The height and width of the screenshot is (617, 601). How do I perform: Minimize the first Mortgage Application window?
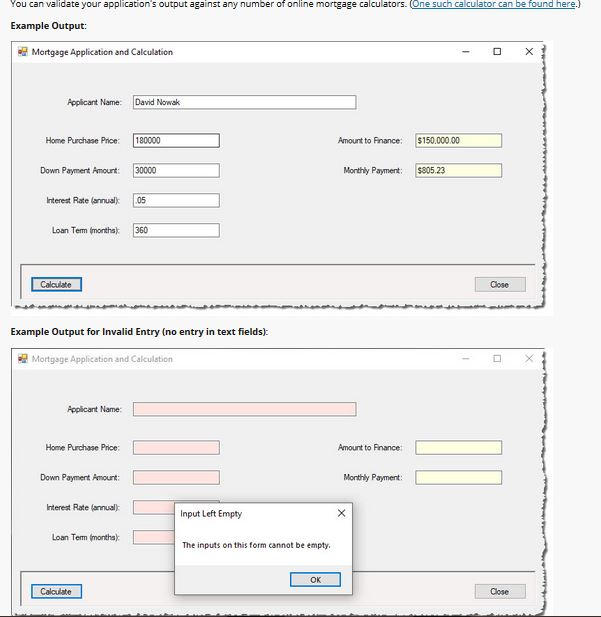click(x=466, y=52)
